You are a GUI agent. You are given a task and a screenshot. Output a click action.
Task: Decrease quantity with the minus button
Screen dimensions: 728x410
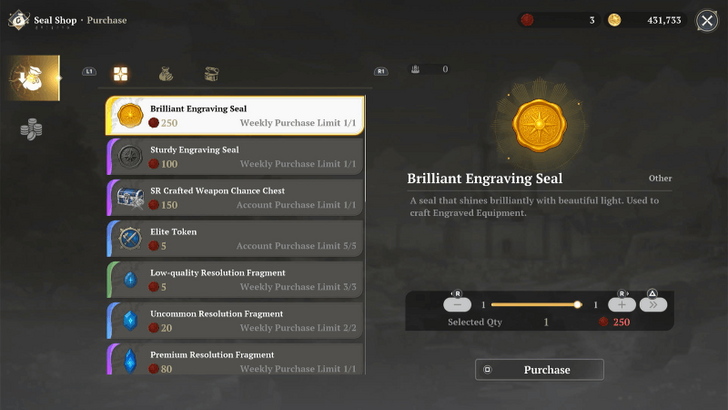[457, 304]
